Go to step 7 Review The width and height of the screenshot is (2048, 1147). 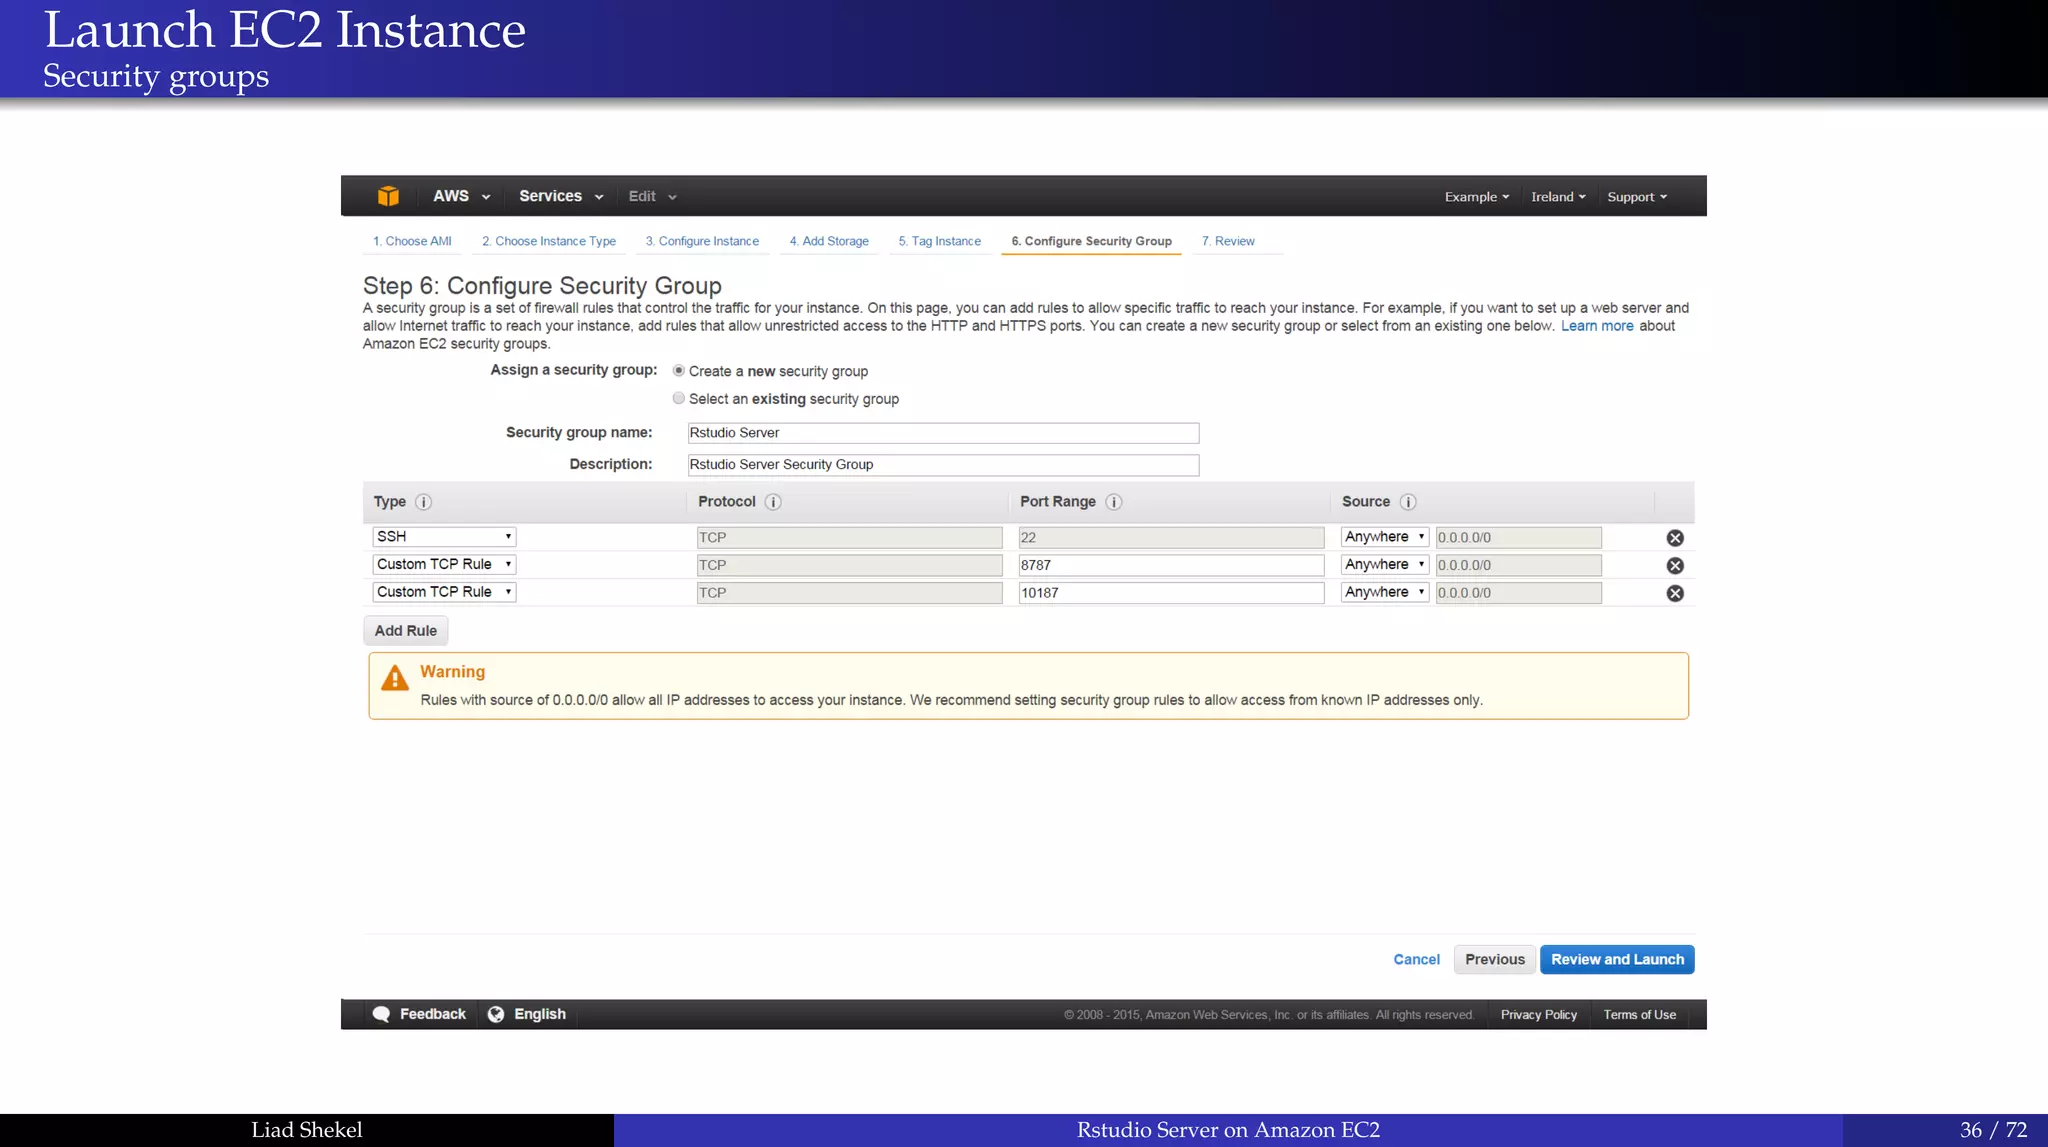click(x=1228, y=241)
